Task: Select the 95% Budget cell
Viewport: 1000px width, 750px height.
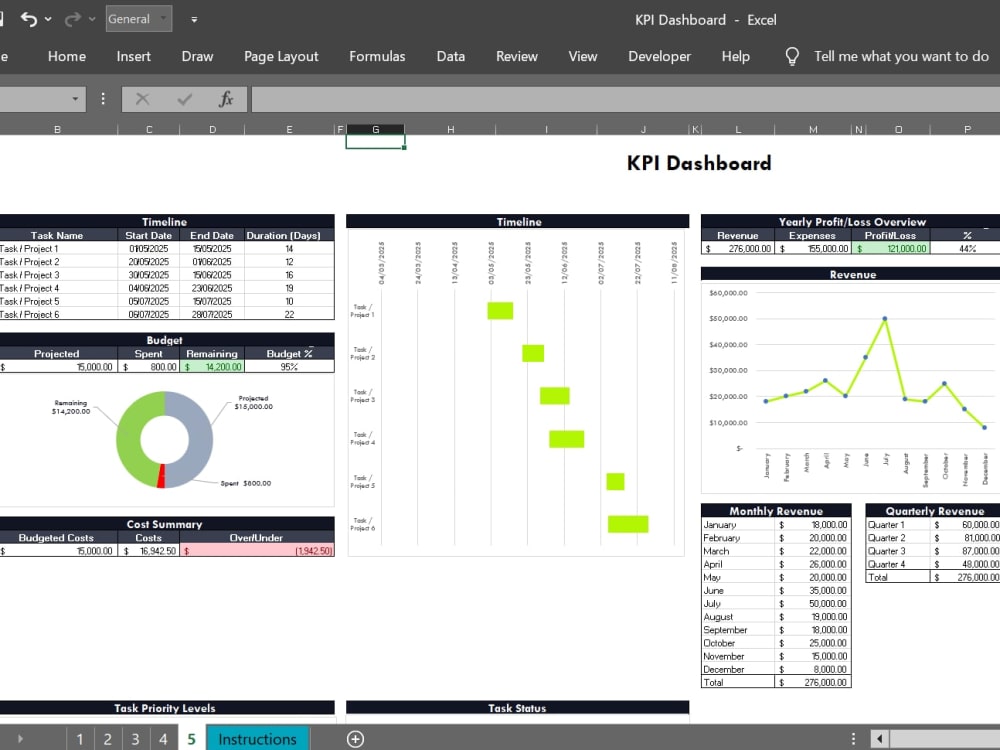Action: [290, 367]
